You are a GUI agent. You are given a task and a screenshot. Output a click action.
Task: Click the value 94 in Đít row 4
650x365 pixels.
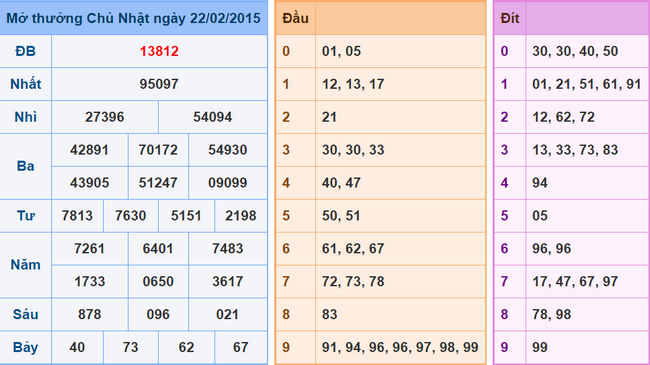click(540, 182)
